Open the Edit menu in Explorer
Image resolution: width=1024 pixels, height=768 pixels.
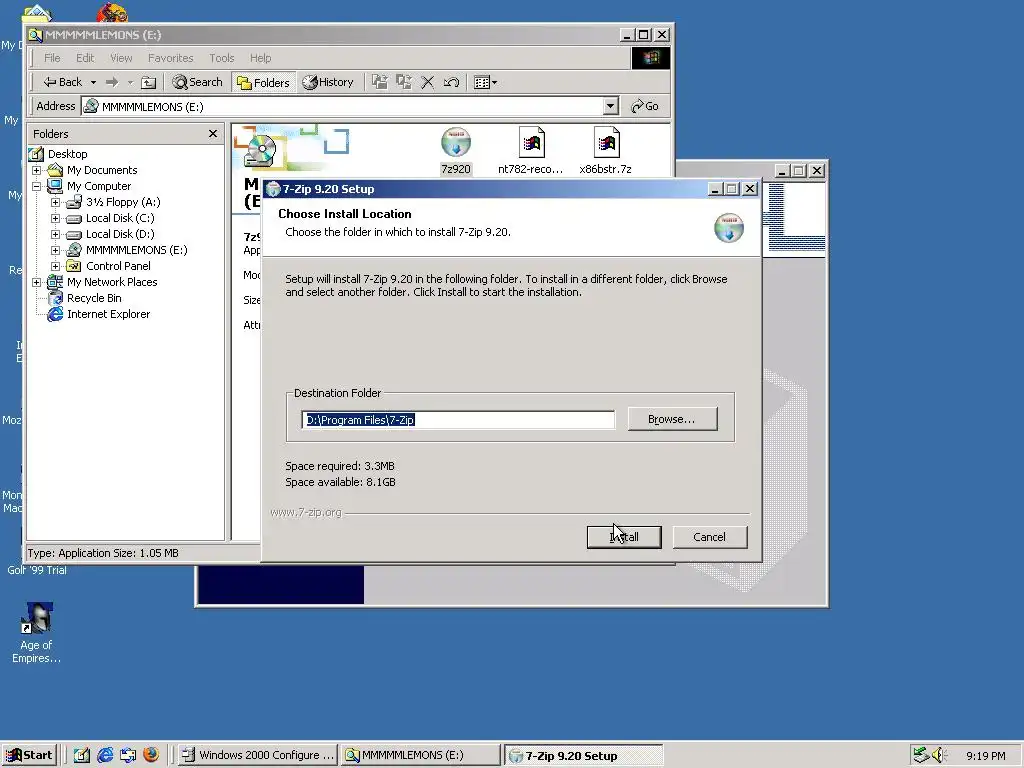(85, 58)
